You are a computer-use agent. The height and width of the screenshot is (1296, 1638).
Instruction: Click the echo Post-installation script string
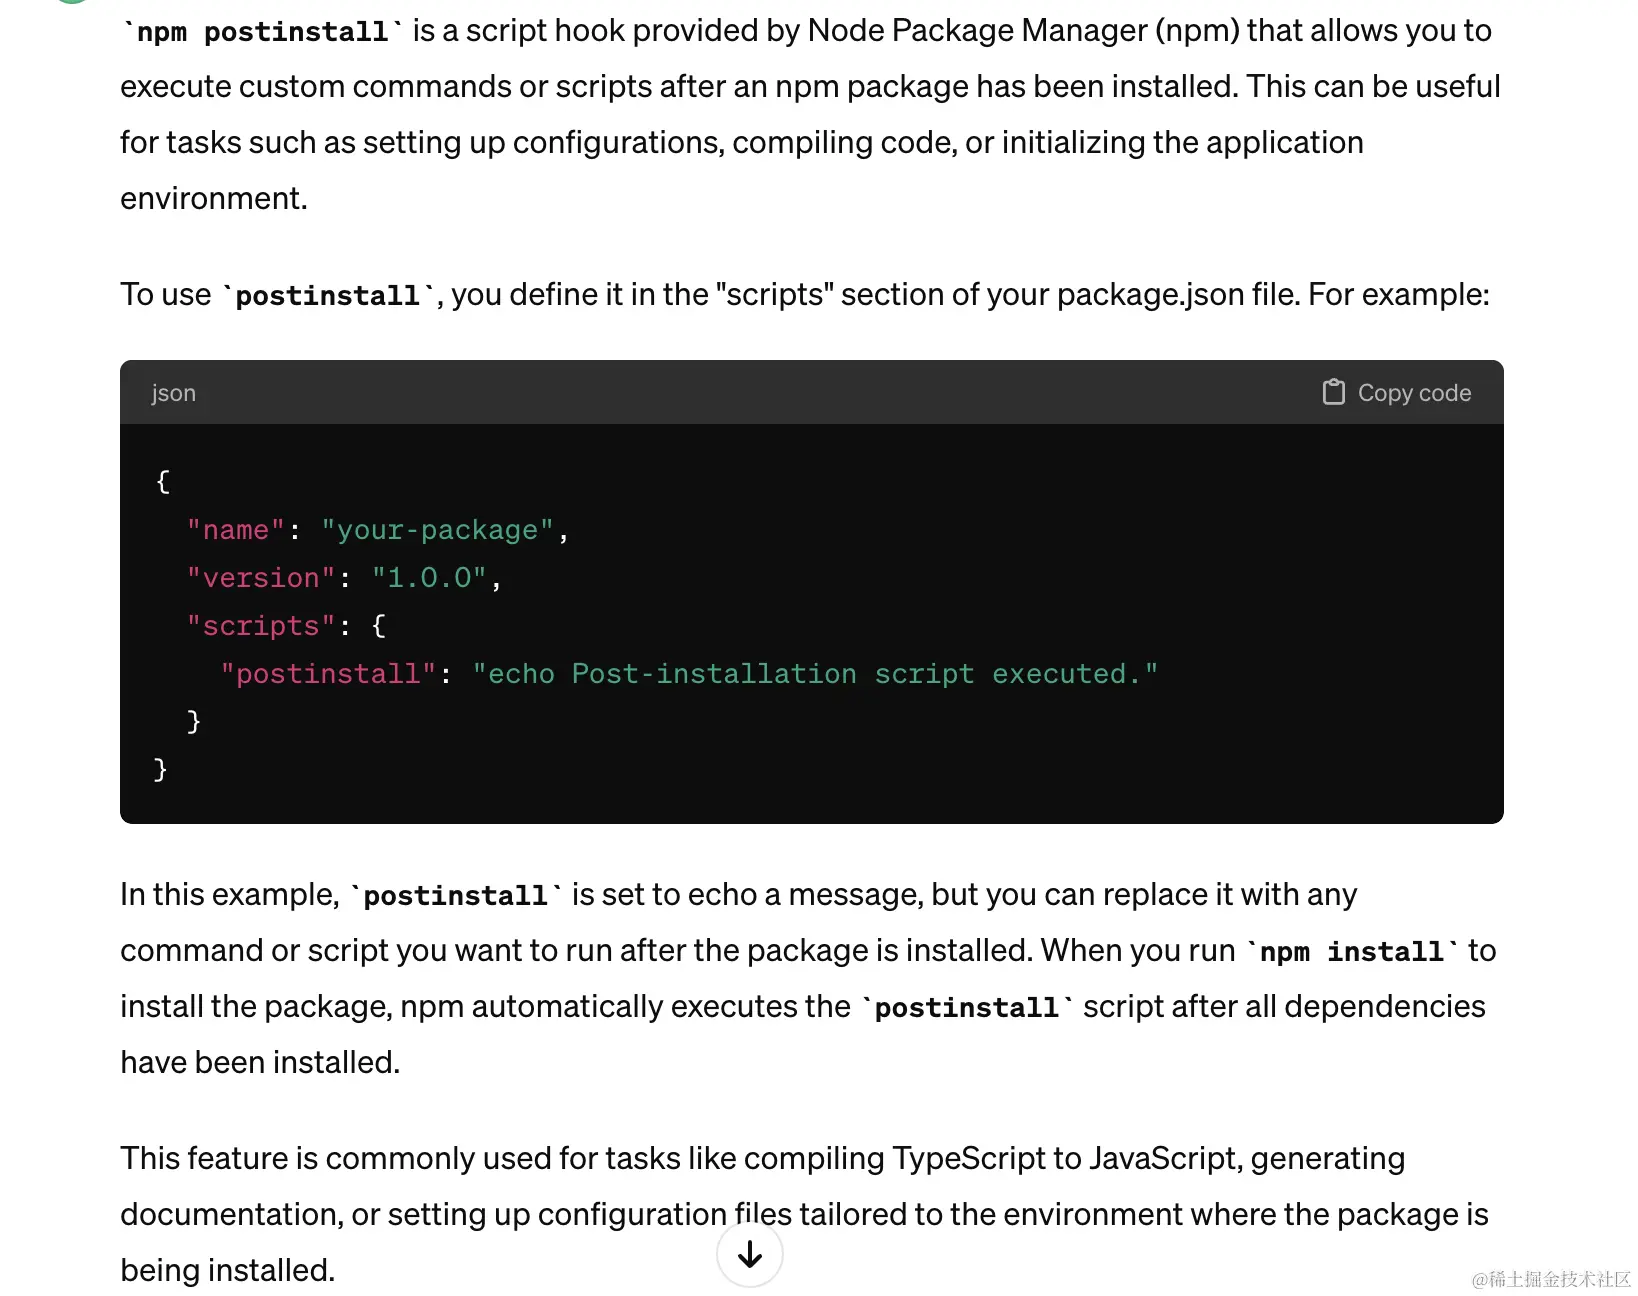pyautogui.click(x=815, y=674)
